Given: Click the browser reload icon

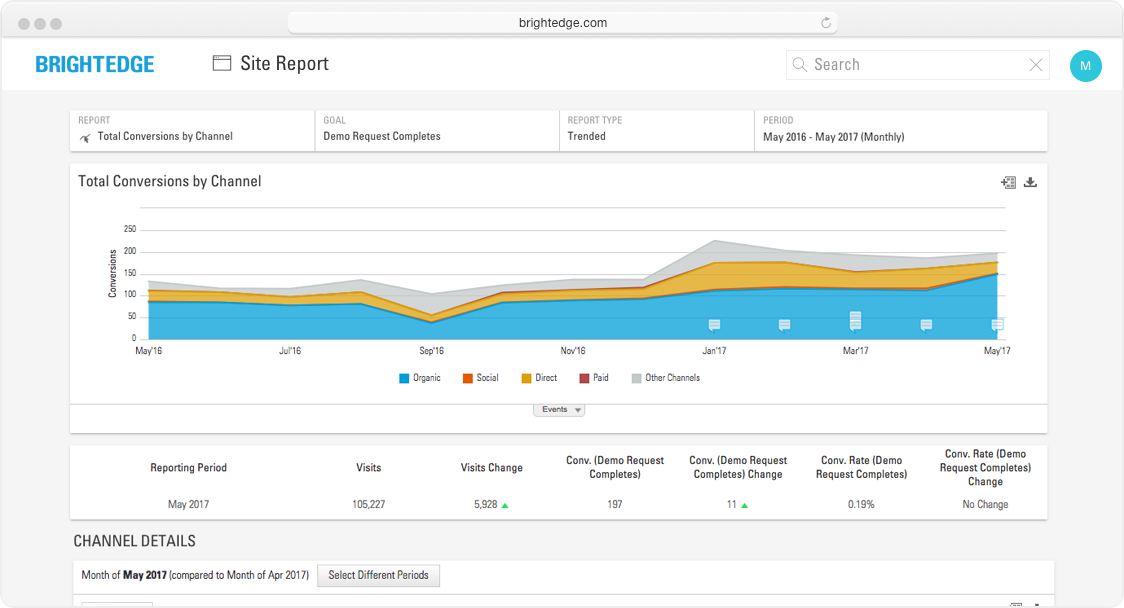Looking at the screenshot, I should (826, 23).
